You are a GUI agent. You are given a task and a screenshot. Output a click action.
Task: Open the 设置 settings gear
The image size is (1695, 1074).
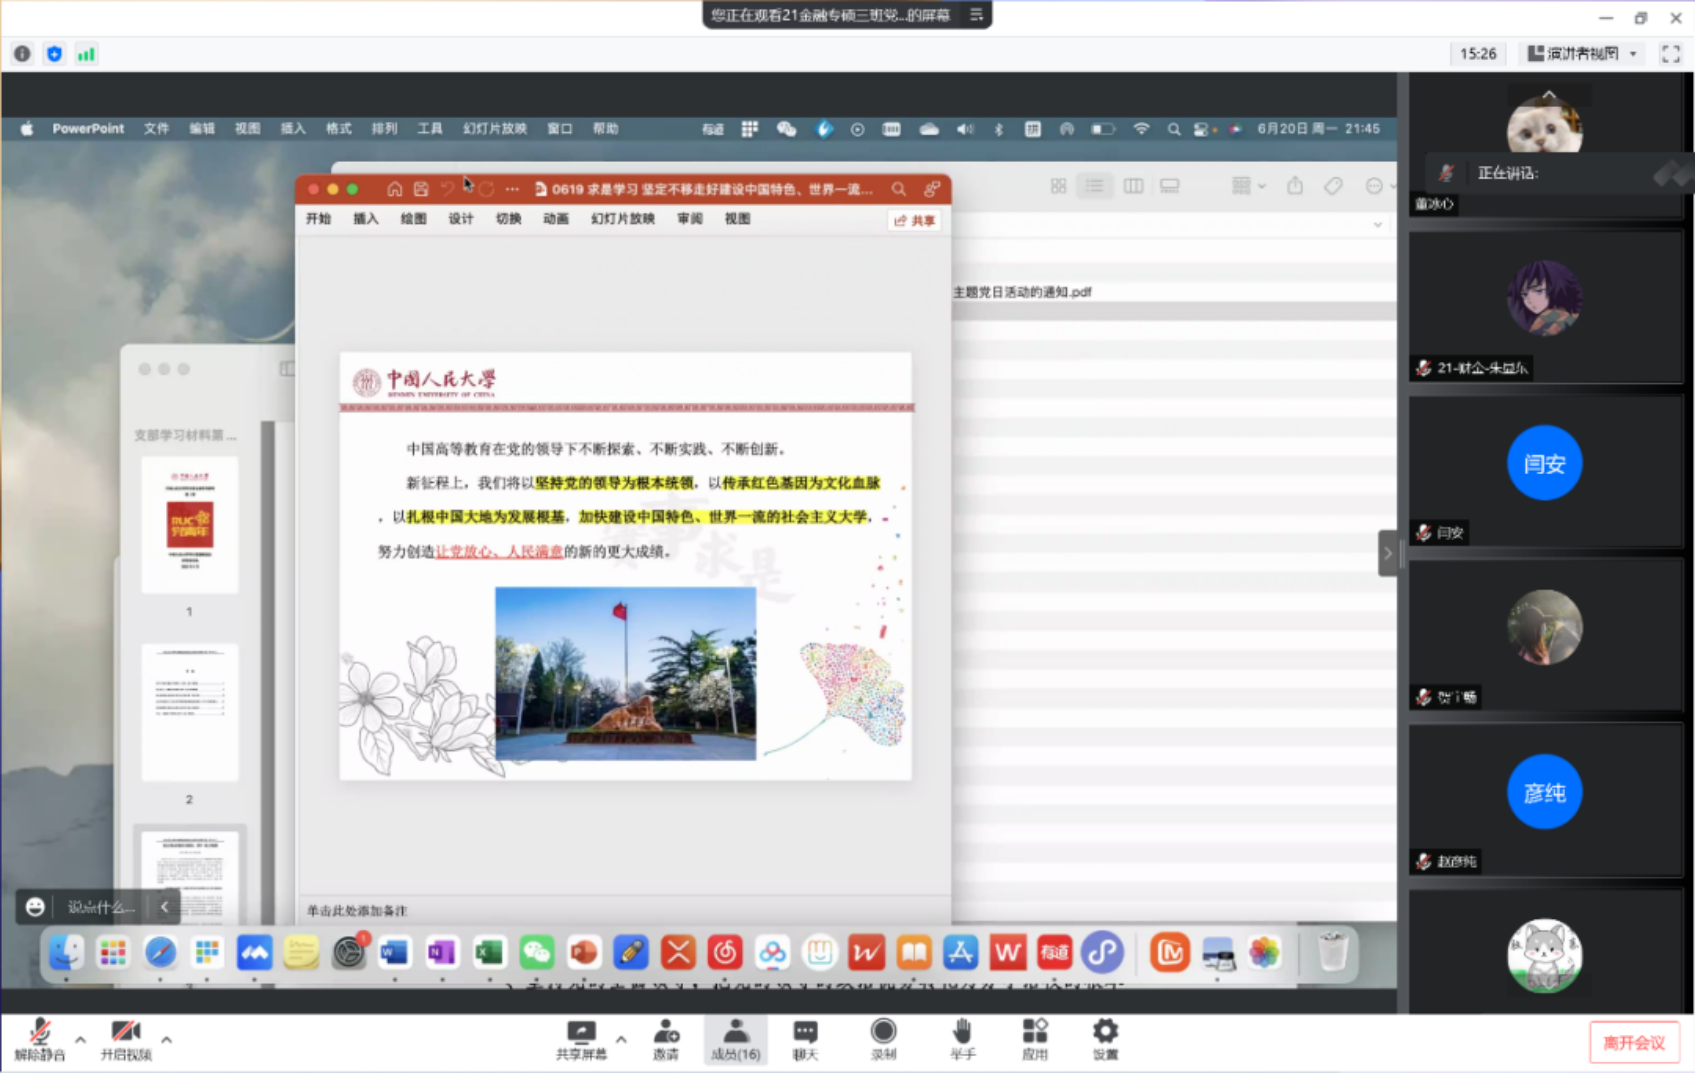click(x=1105, y=1039)
